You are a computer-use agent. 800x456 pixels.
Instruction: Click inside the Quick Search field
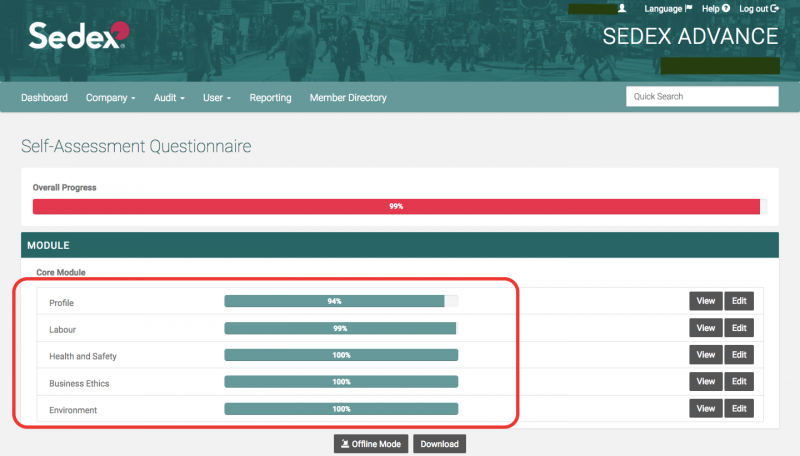coord(701,97)
